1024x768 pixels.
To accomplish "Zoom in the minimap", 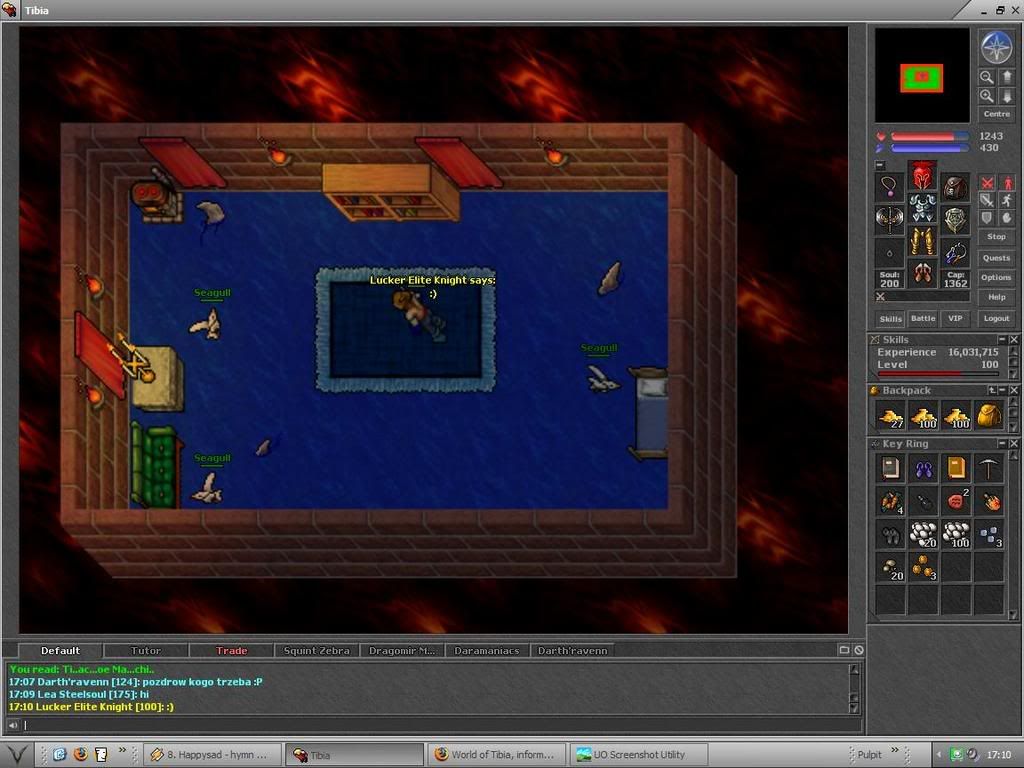I will coord(987,96).
